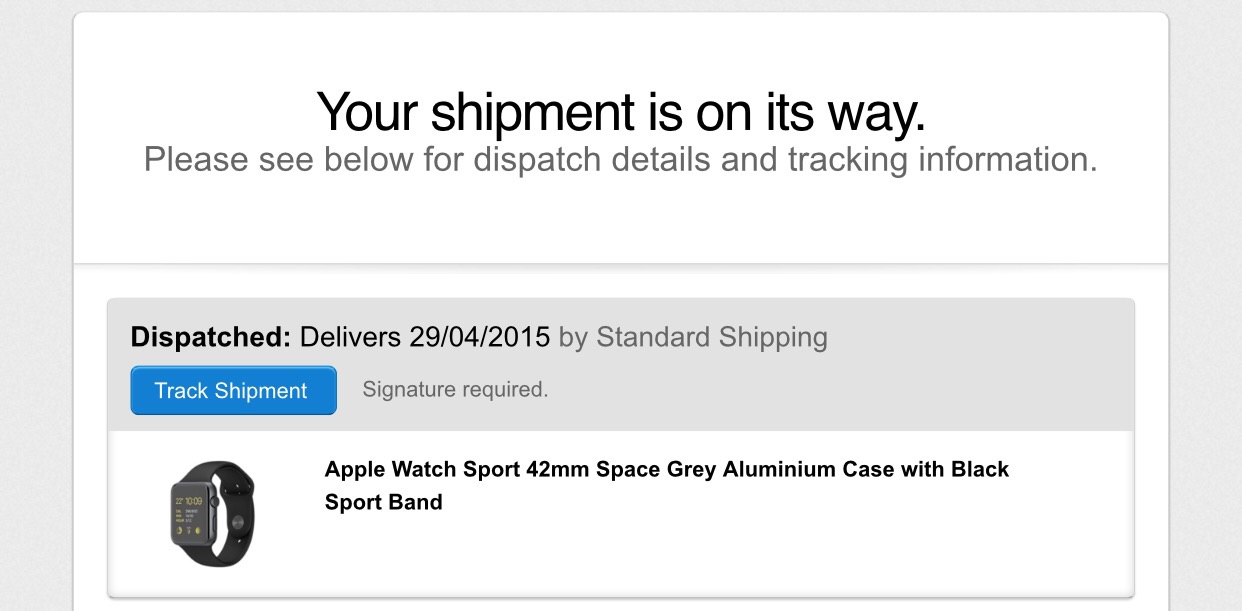Click the grey dispatch header bar area
Screen dimensions: 1242x611
pyautogui.click(x=621, y=364)
